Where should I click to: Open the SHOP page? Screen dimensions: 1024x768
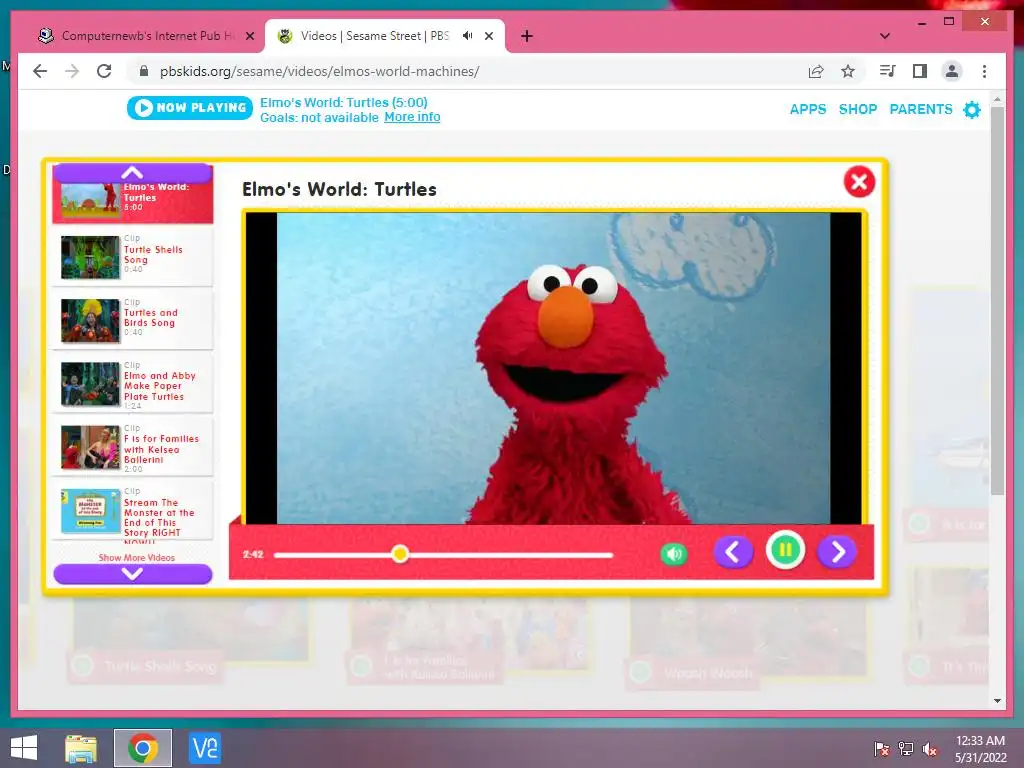[x=857, y=109]
